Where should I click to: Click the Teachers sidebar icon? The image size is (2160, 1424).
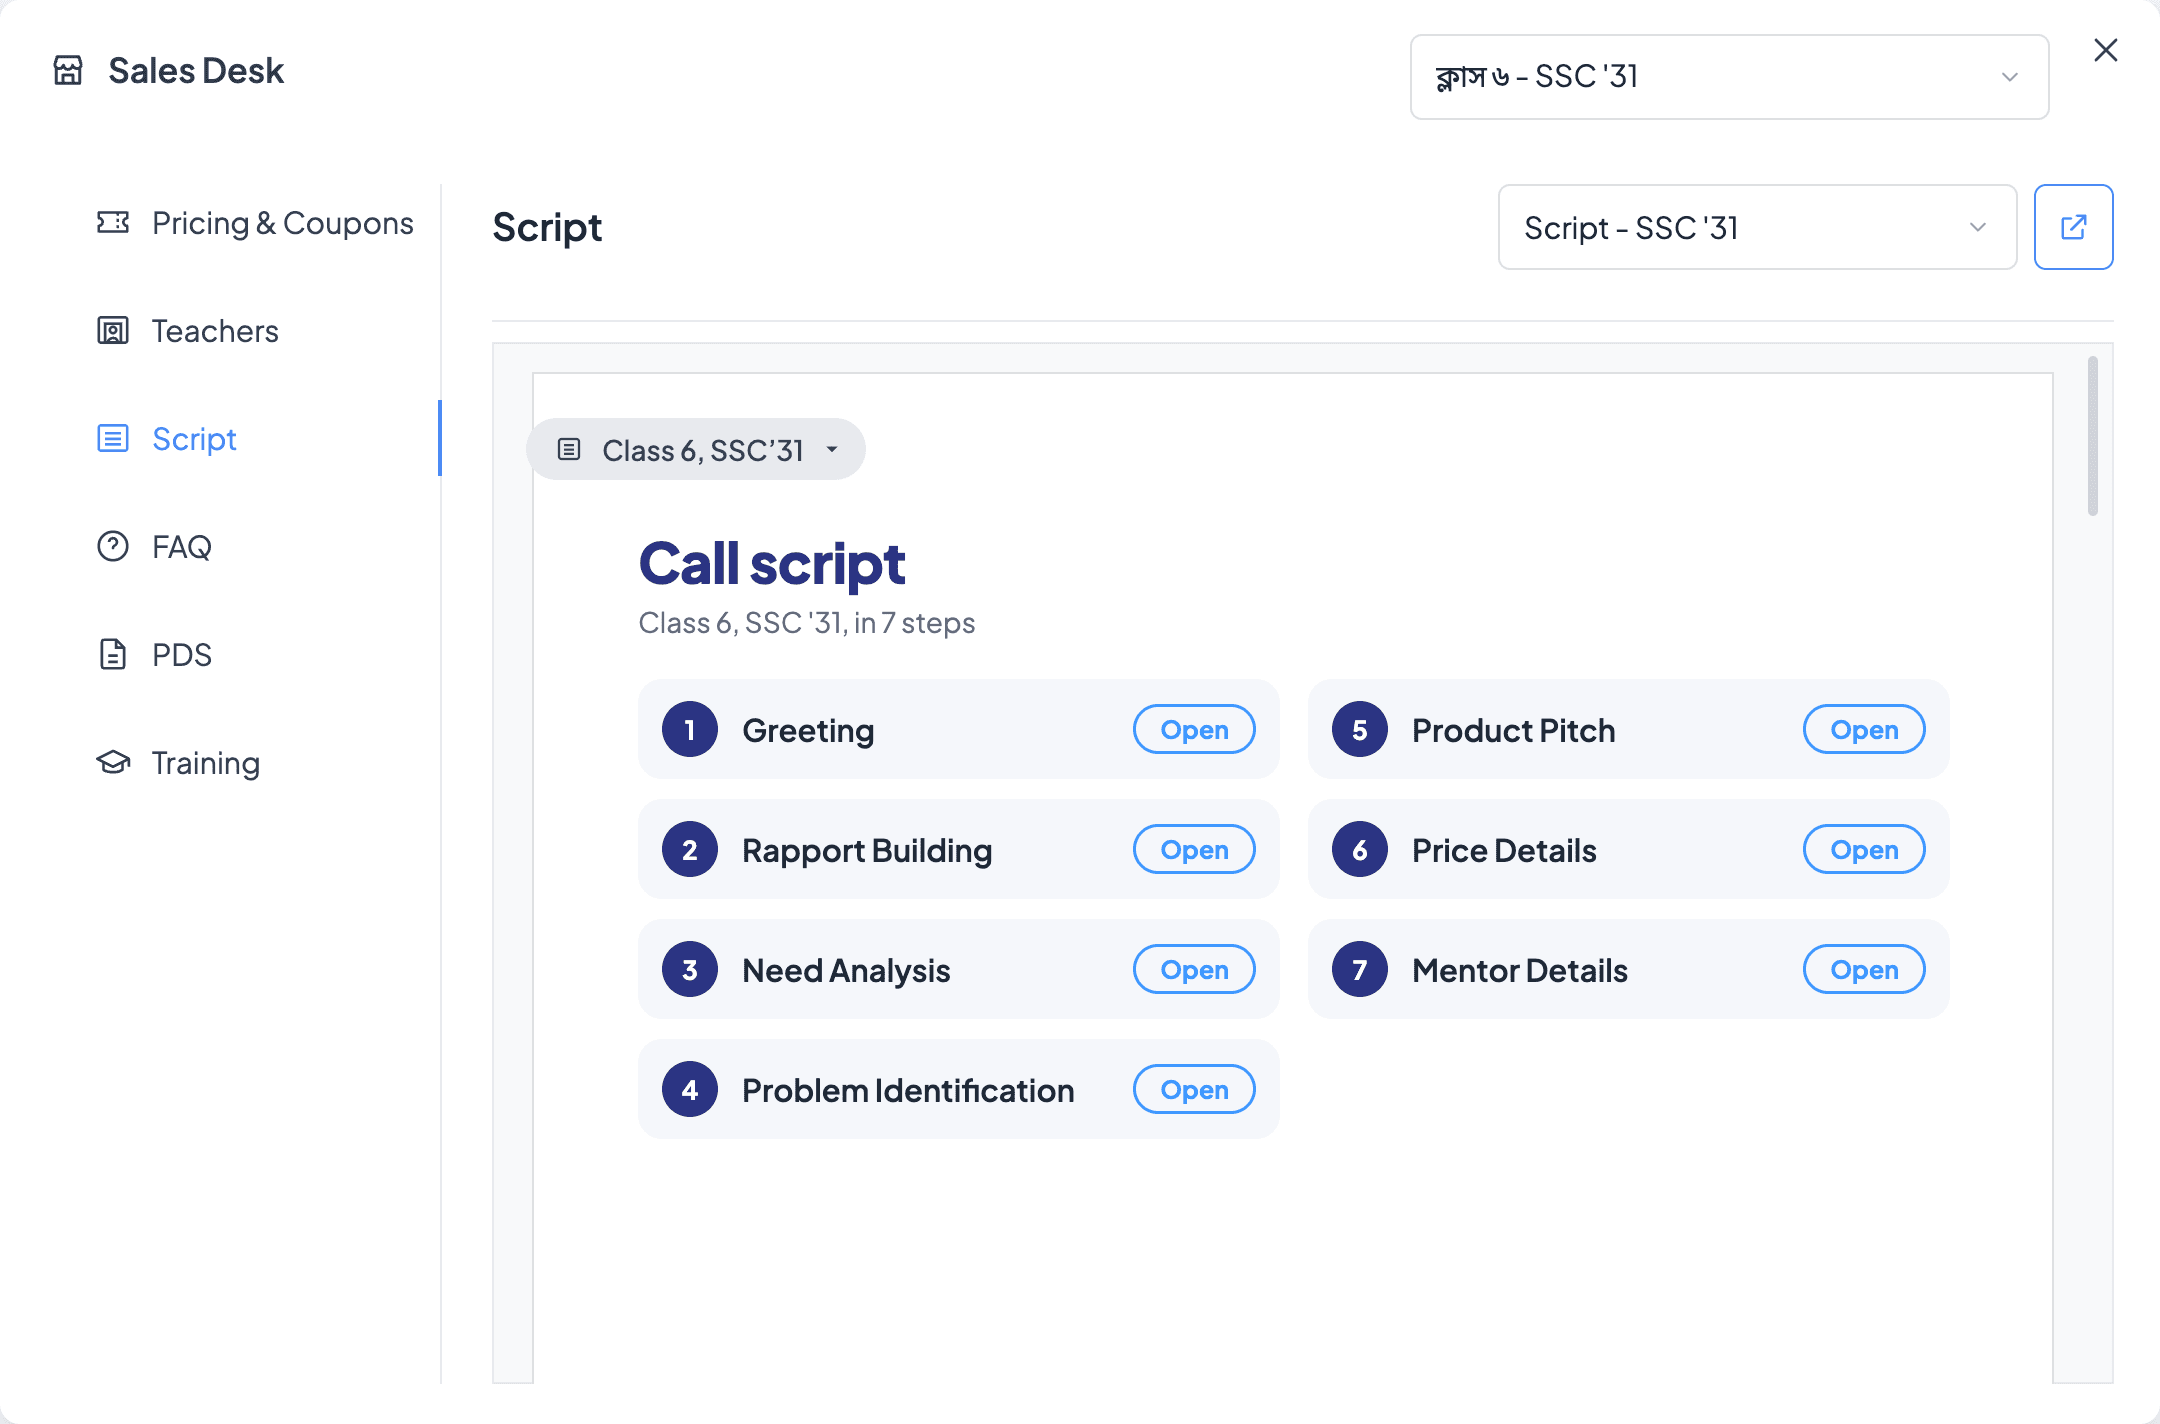pyautogui.click(x=113, y=330)
